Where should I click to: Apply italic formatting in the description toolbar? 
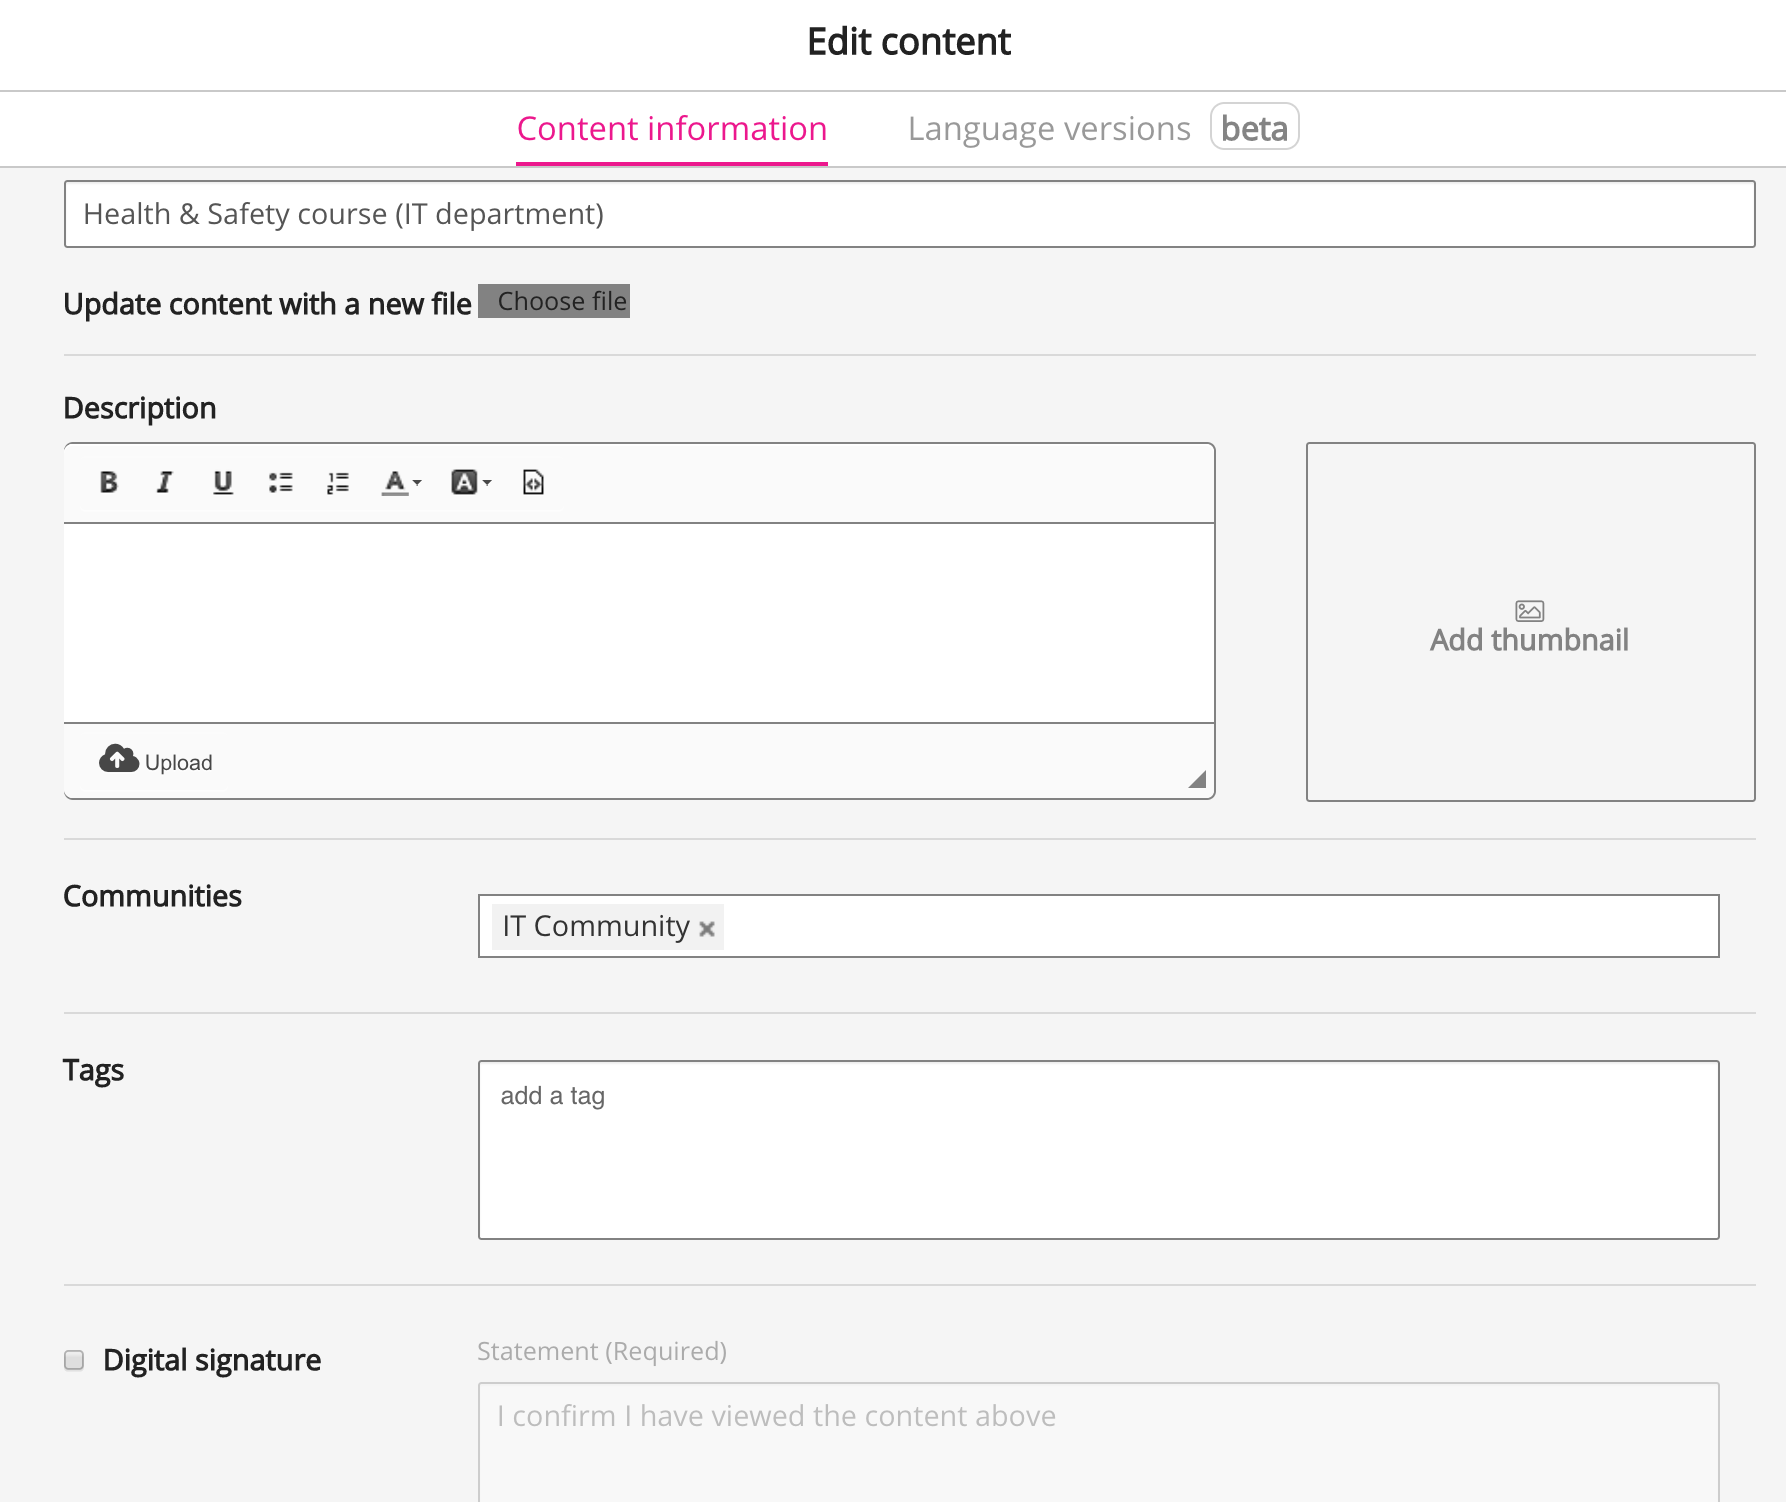point(165,483)
